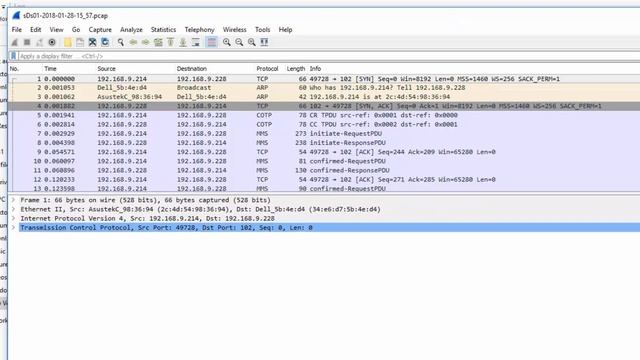Open the Go menu

76,30
